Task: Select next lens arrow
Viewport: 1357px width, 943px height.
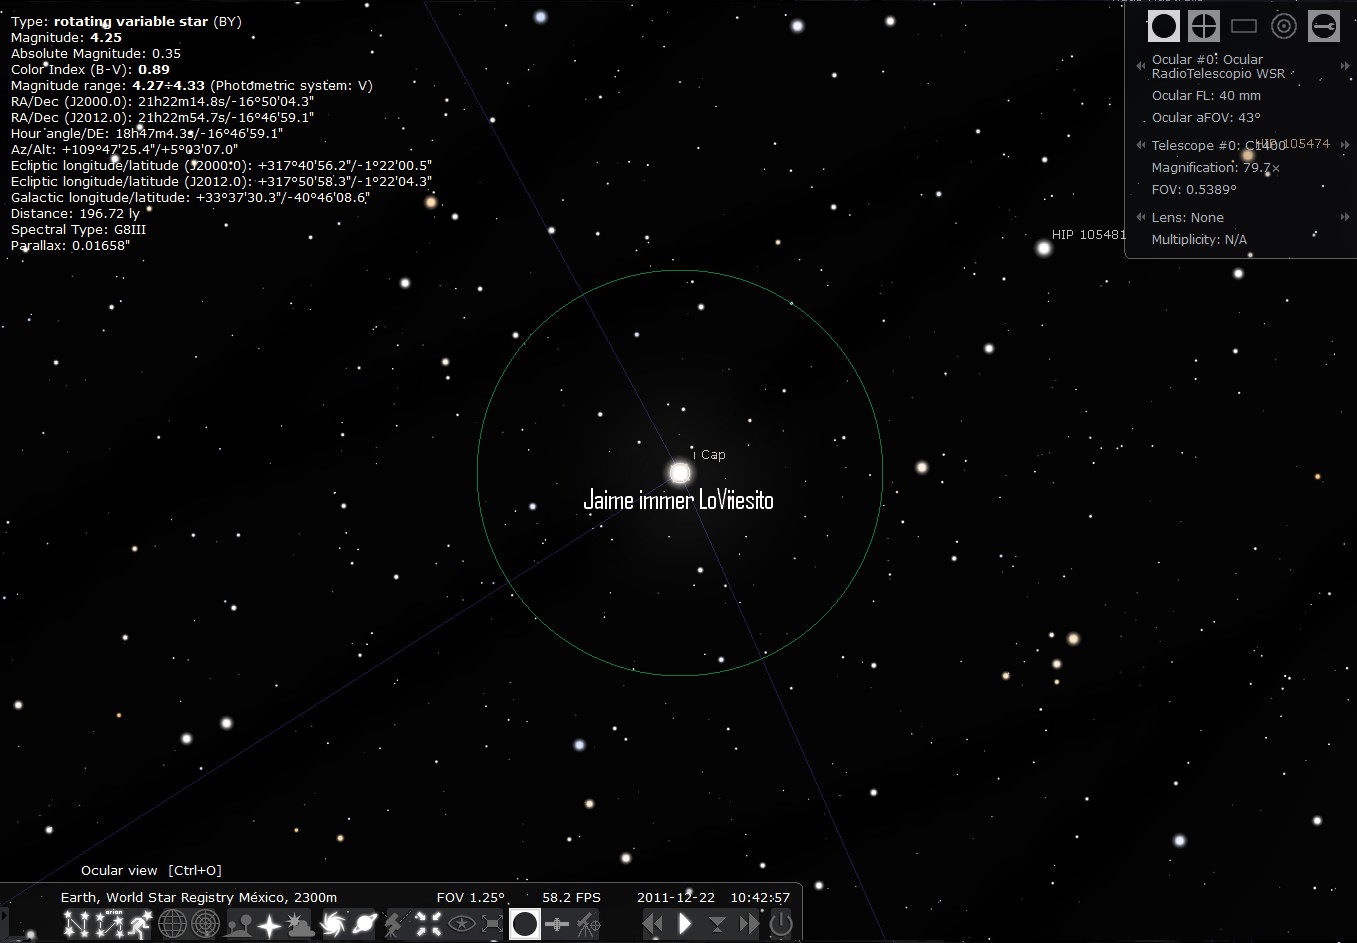Action: 1345,217
